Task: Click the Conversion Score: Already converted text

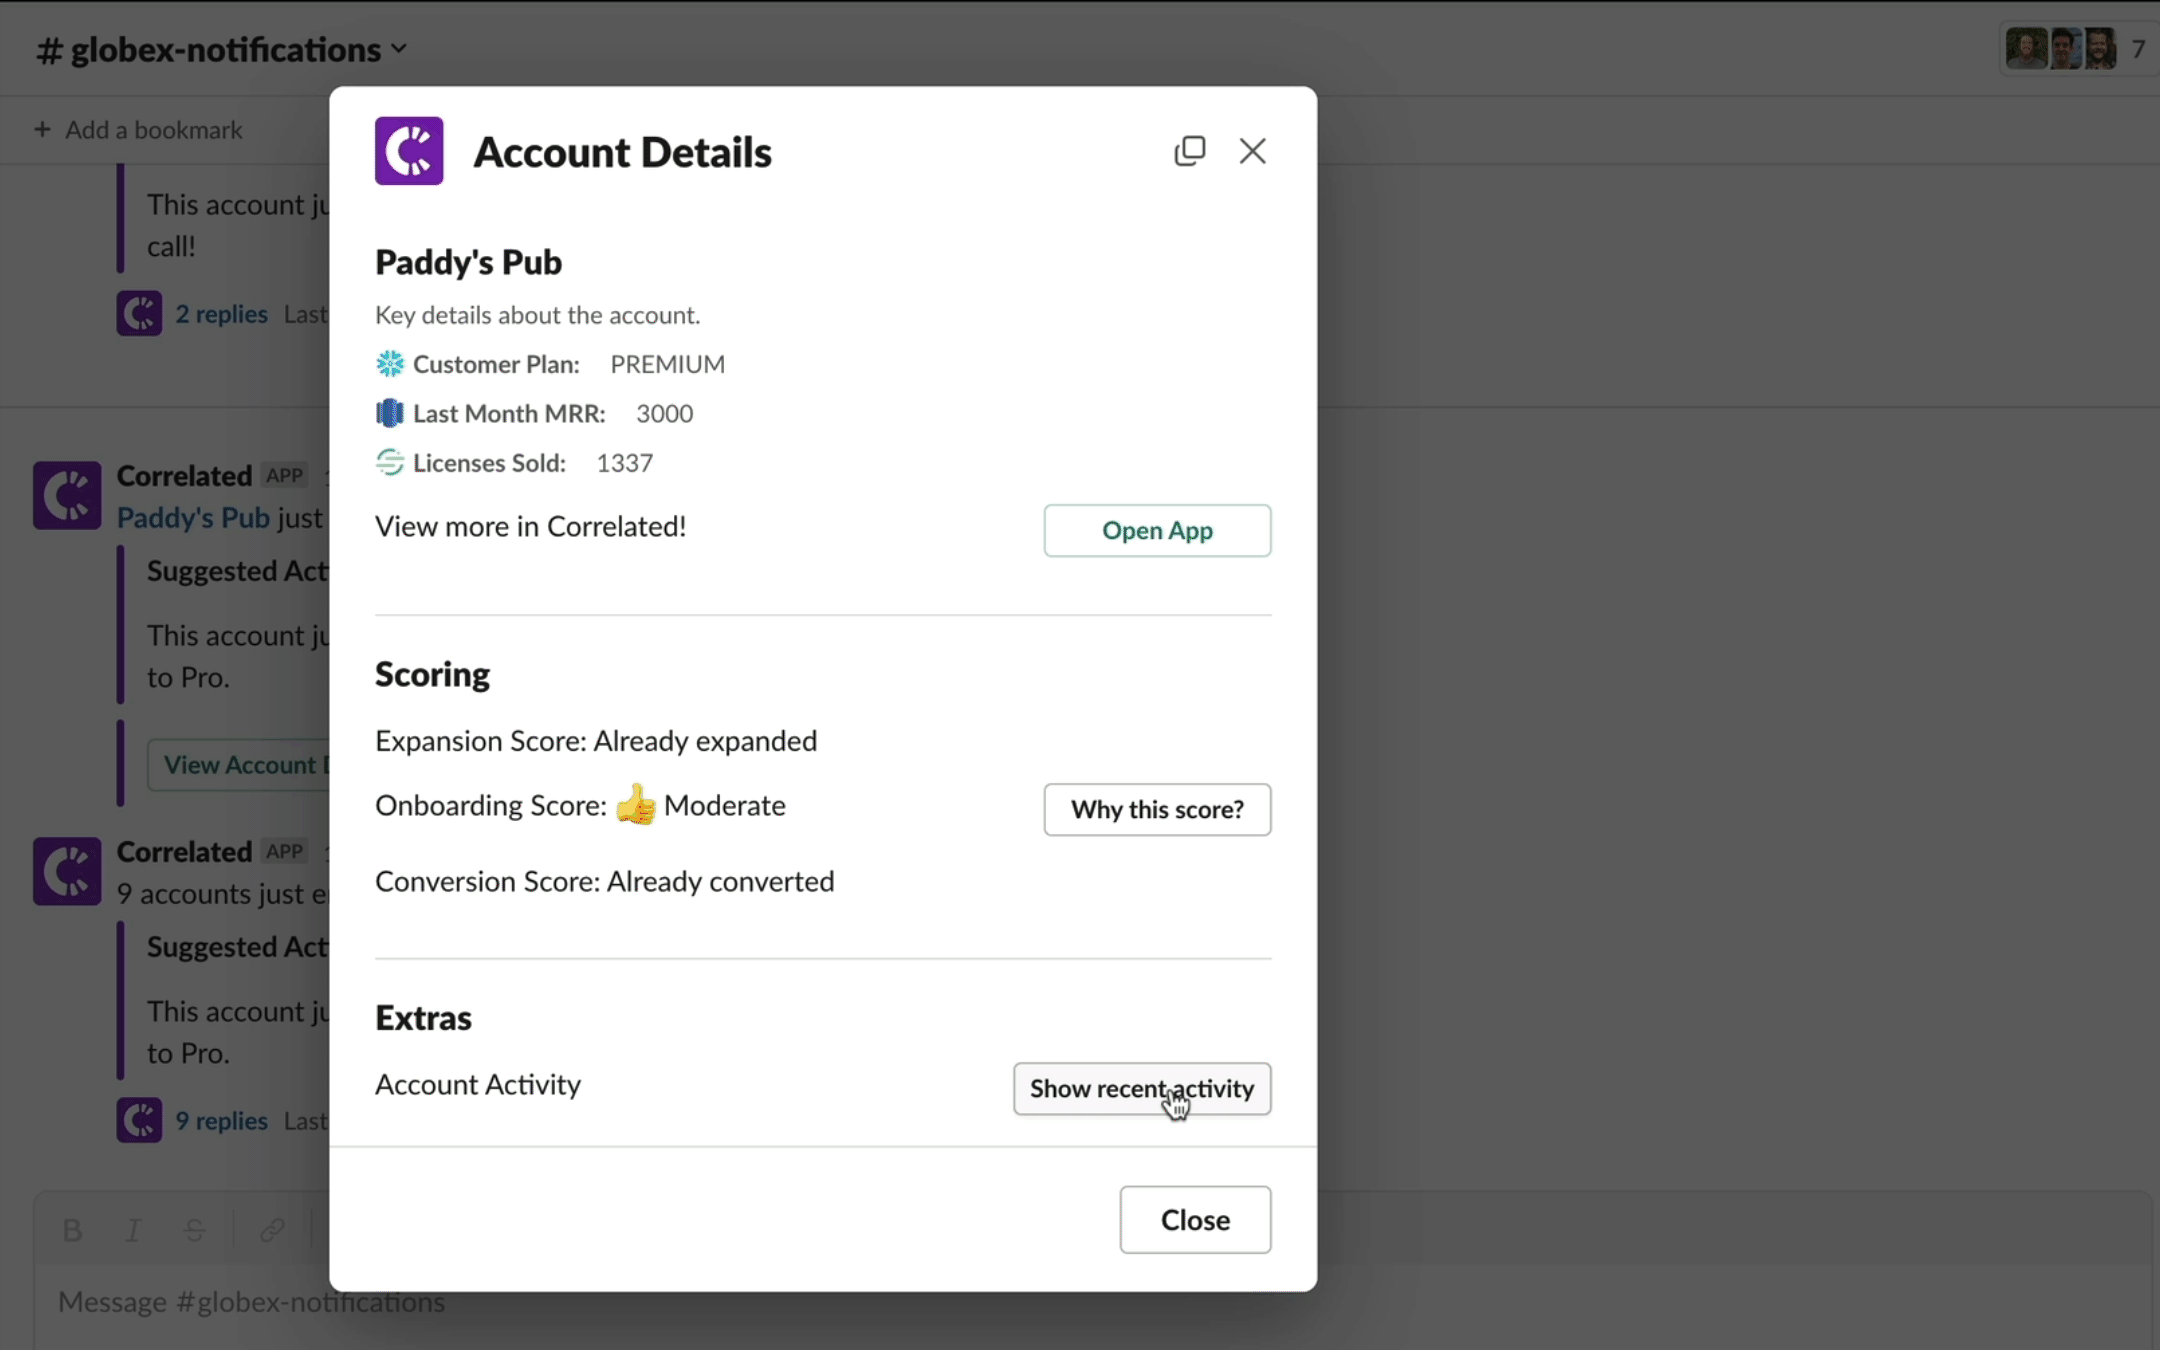Action: 604,881
